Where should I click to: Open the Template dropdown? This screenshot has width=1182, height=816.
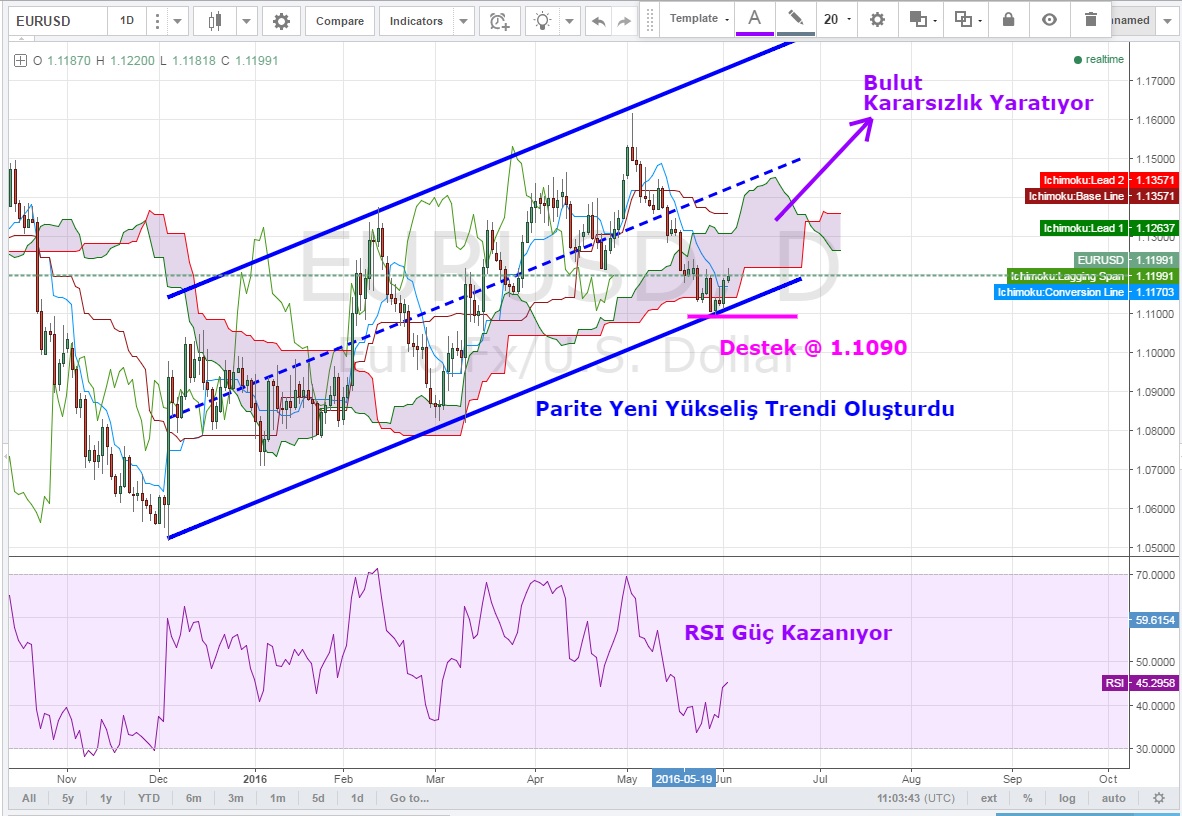pyautogui.click(x=698, y=19)
